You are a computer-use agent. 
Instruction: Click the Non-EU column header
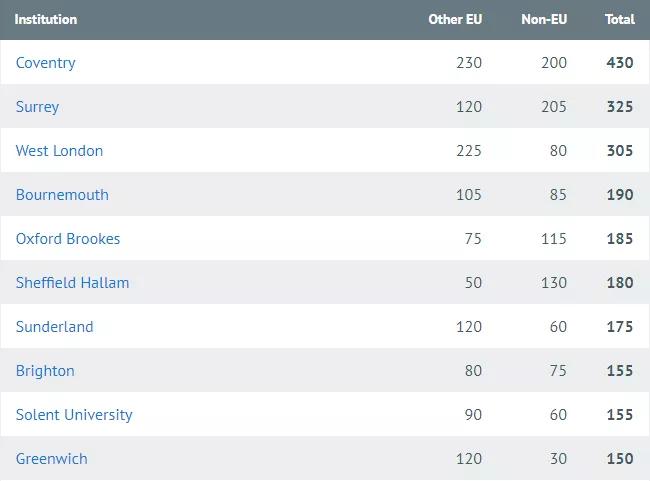(544, 19)
